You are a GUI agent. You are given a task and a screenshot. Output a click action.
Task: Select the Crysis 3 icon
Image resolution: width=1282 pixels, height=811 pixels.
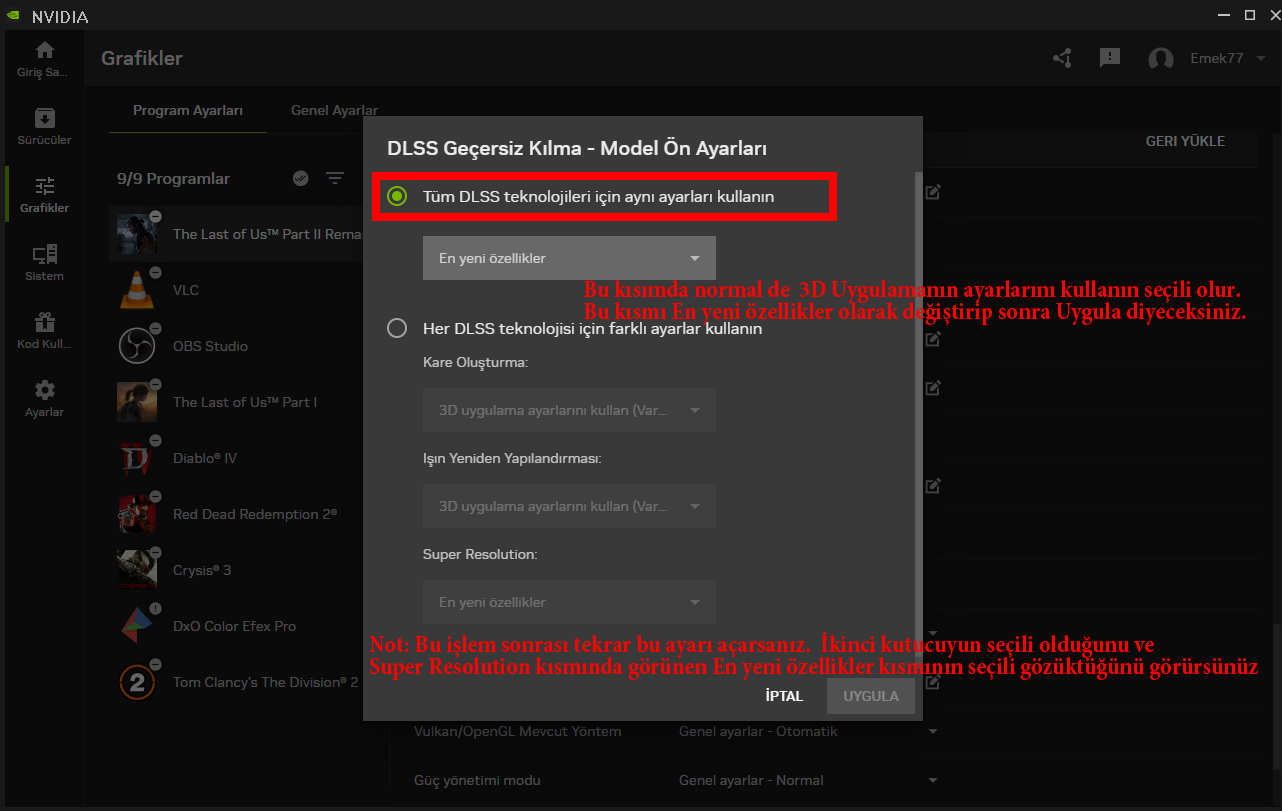(136, 570)
